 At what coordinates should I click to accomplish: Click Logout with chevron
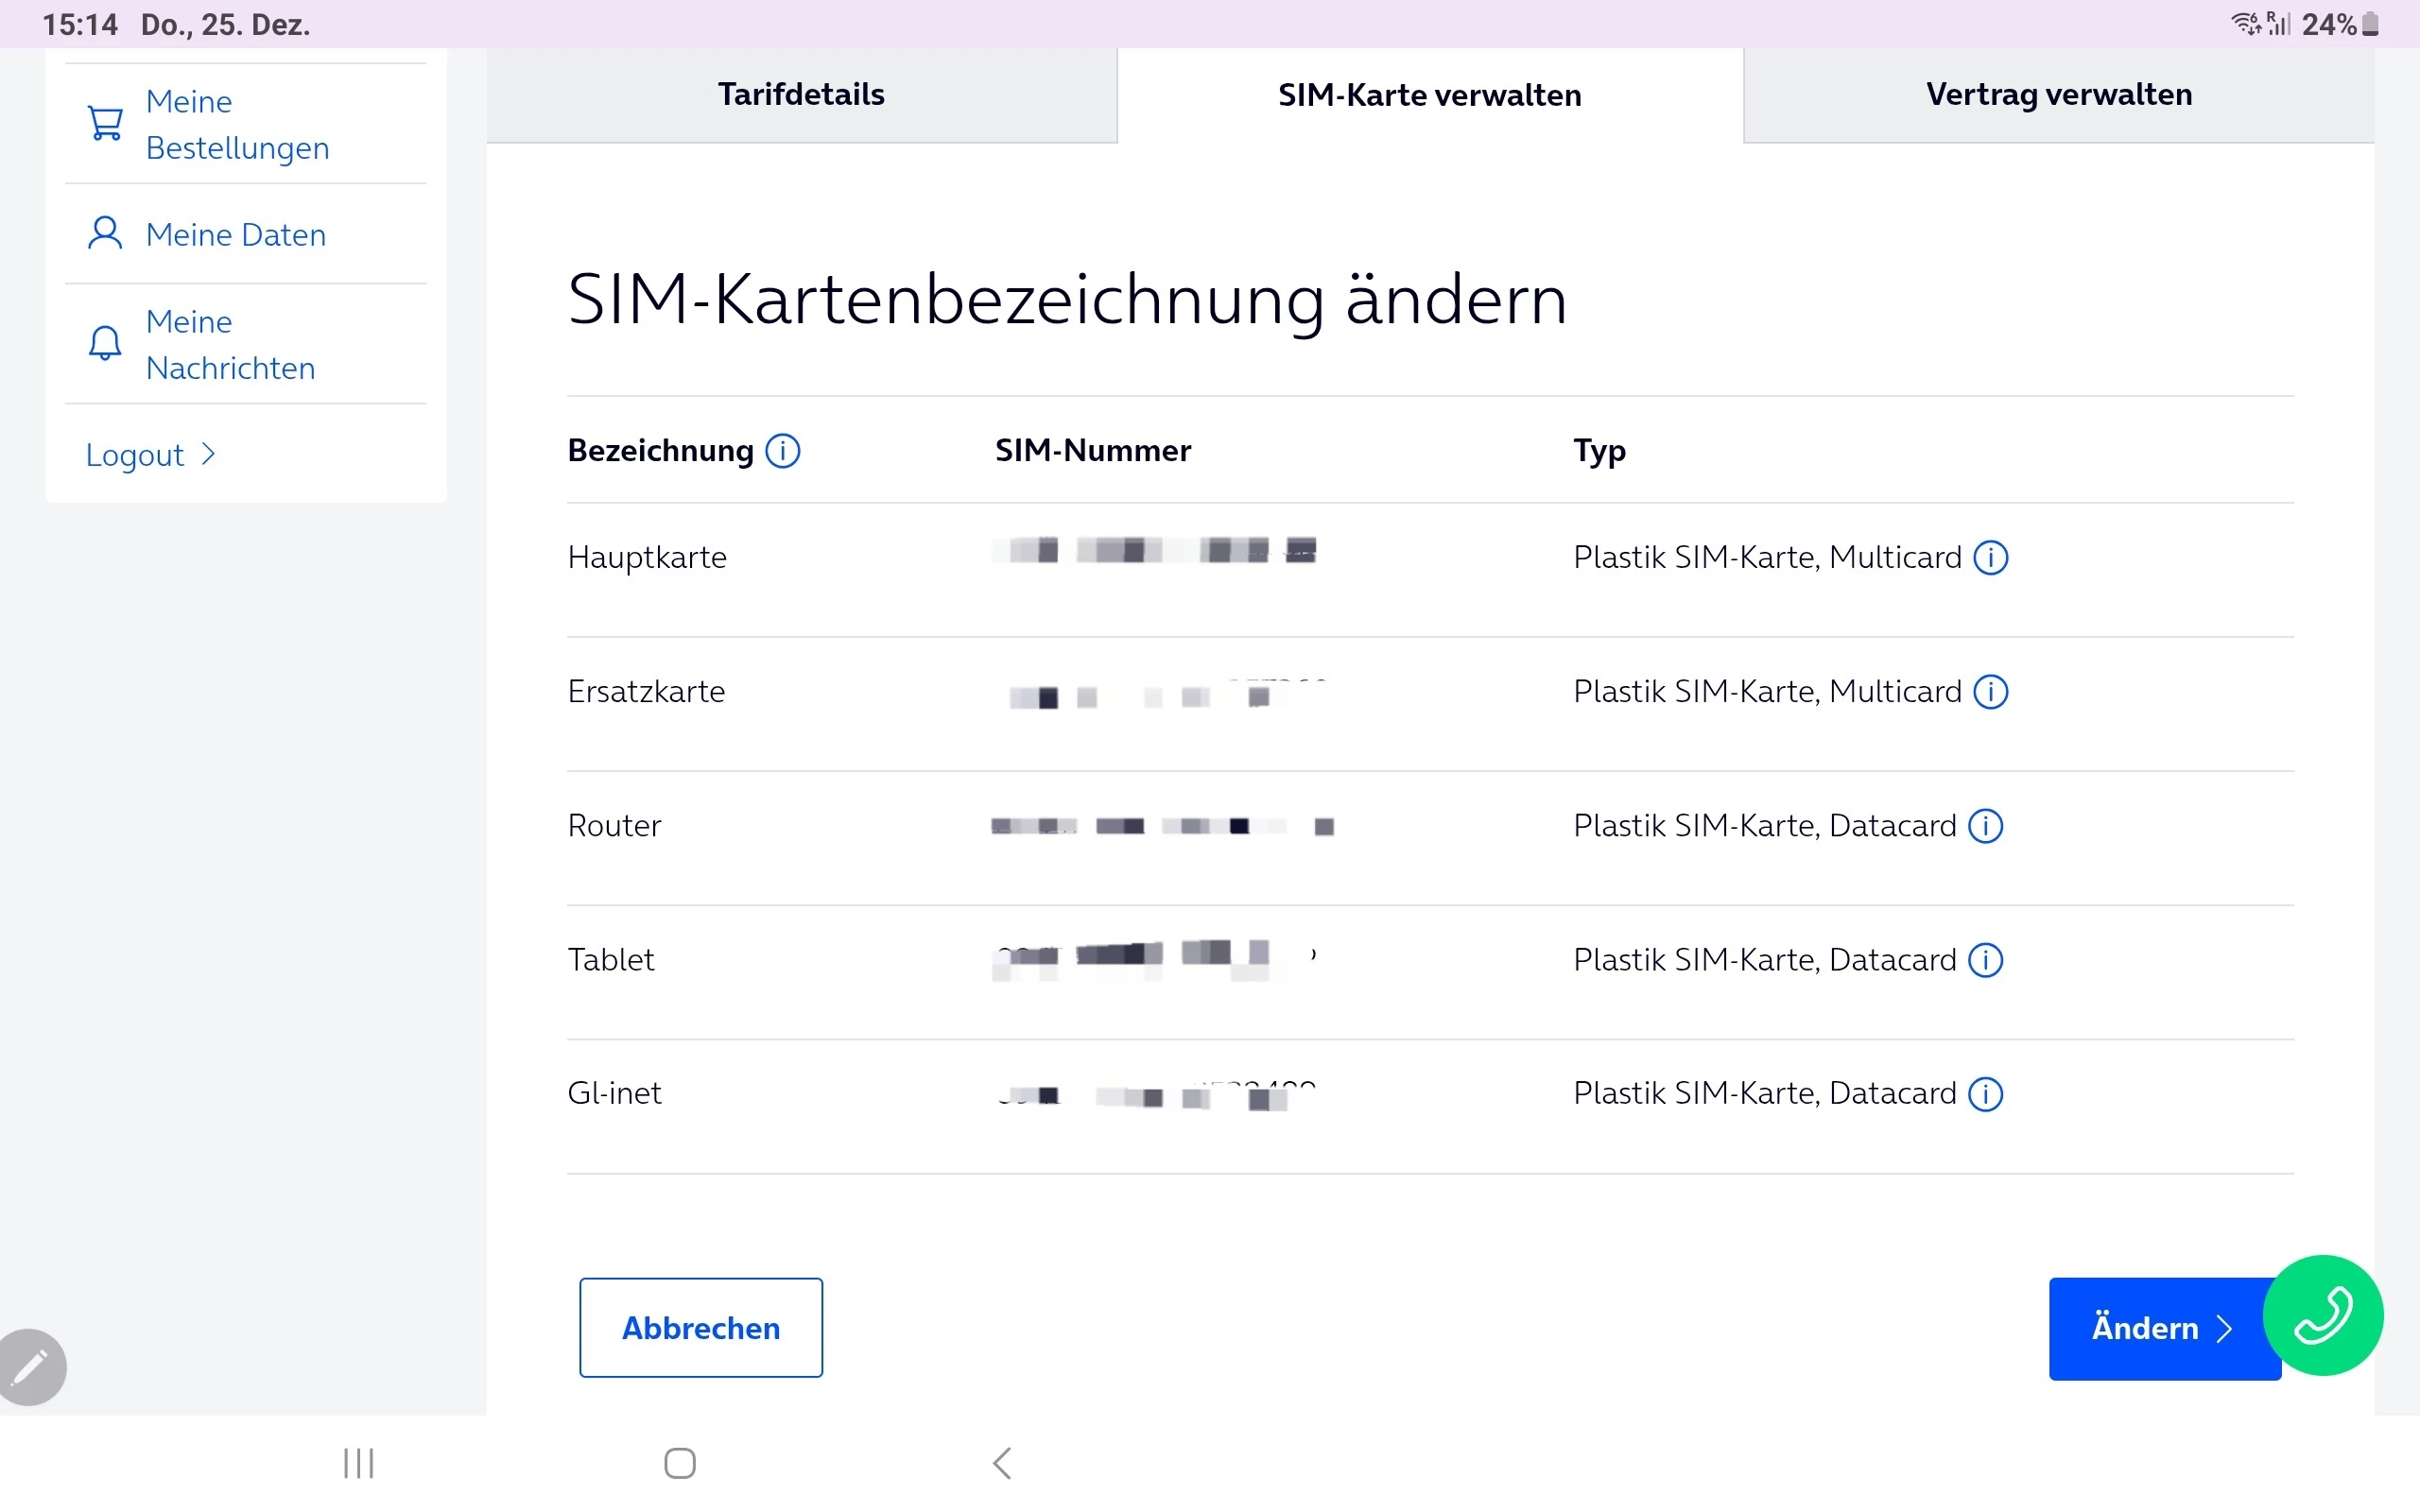[x=150, y=455]
